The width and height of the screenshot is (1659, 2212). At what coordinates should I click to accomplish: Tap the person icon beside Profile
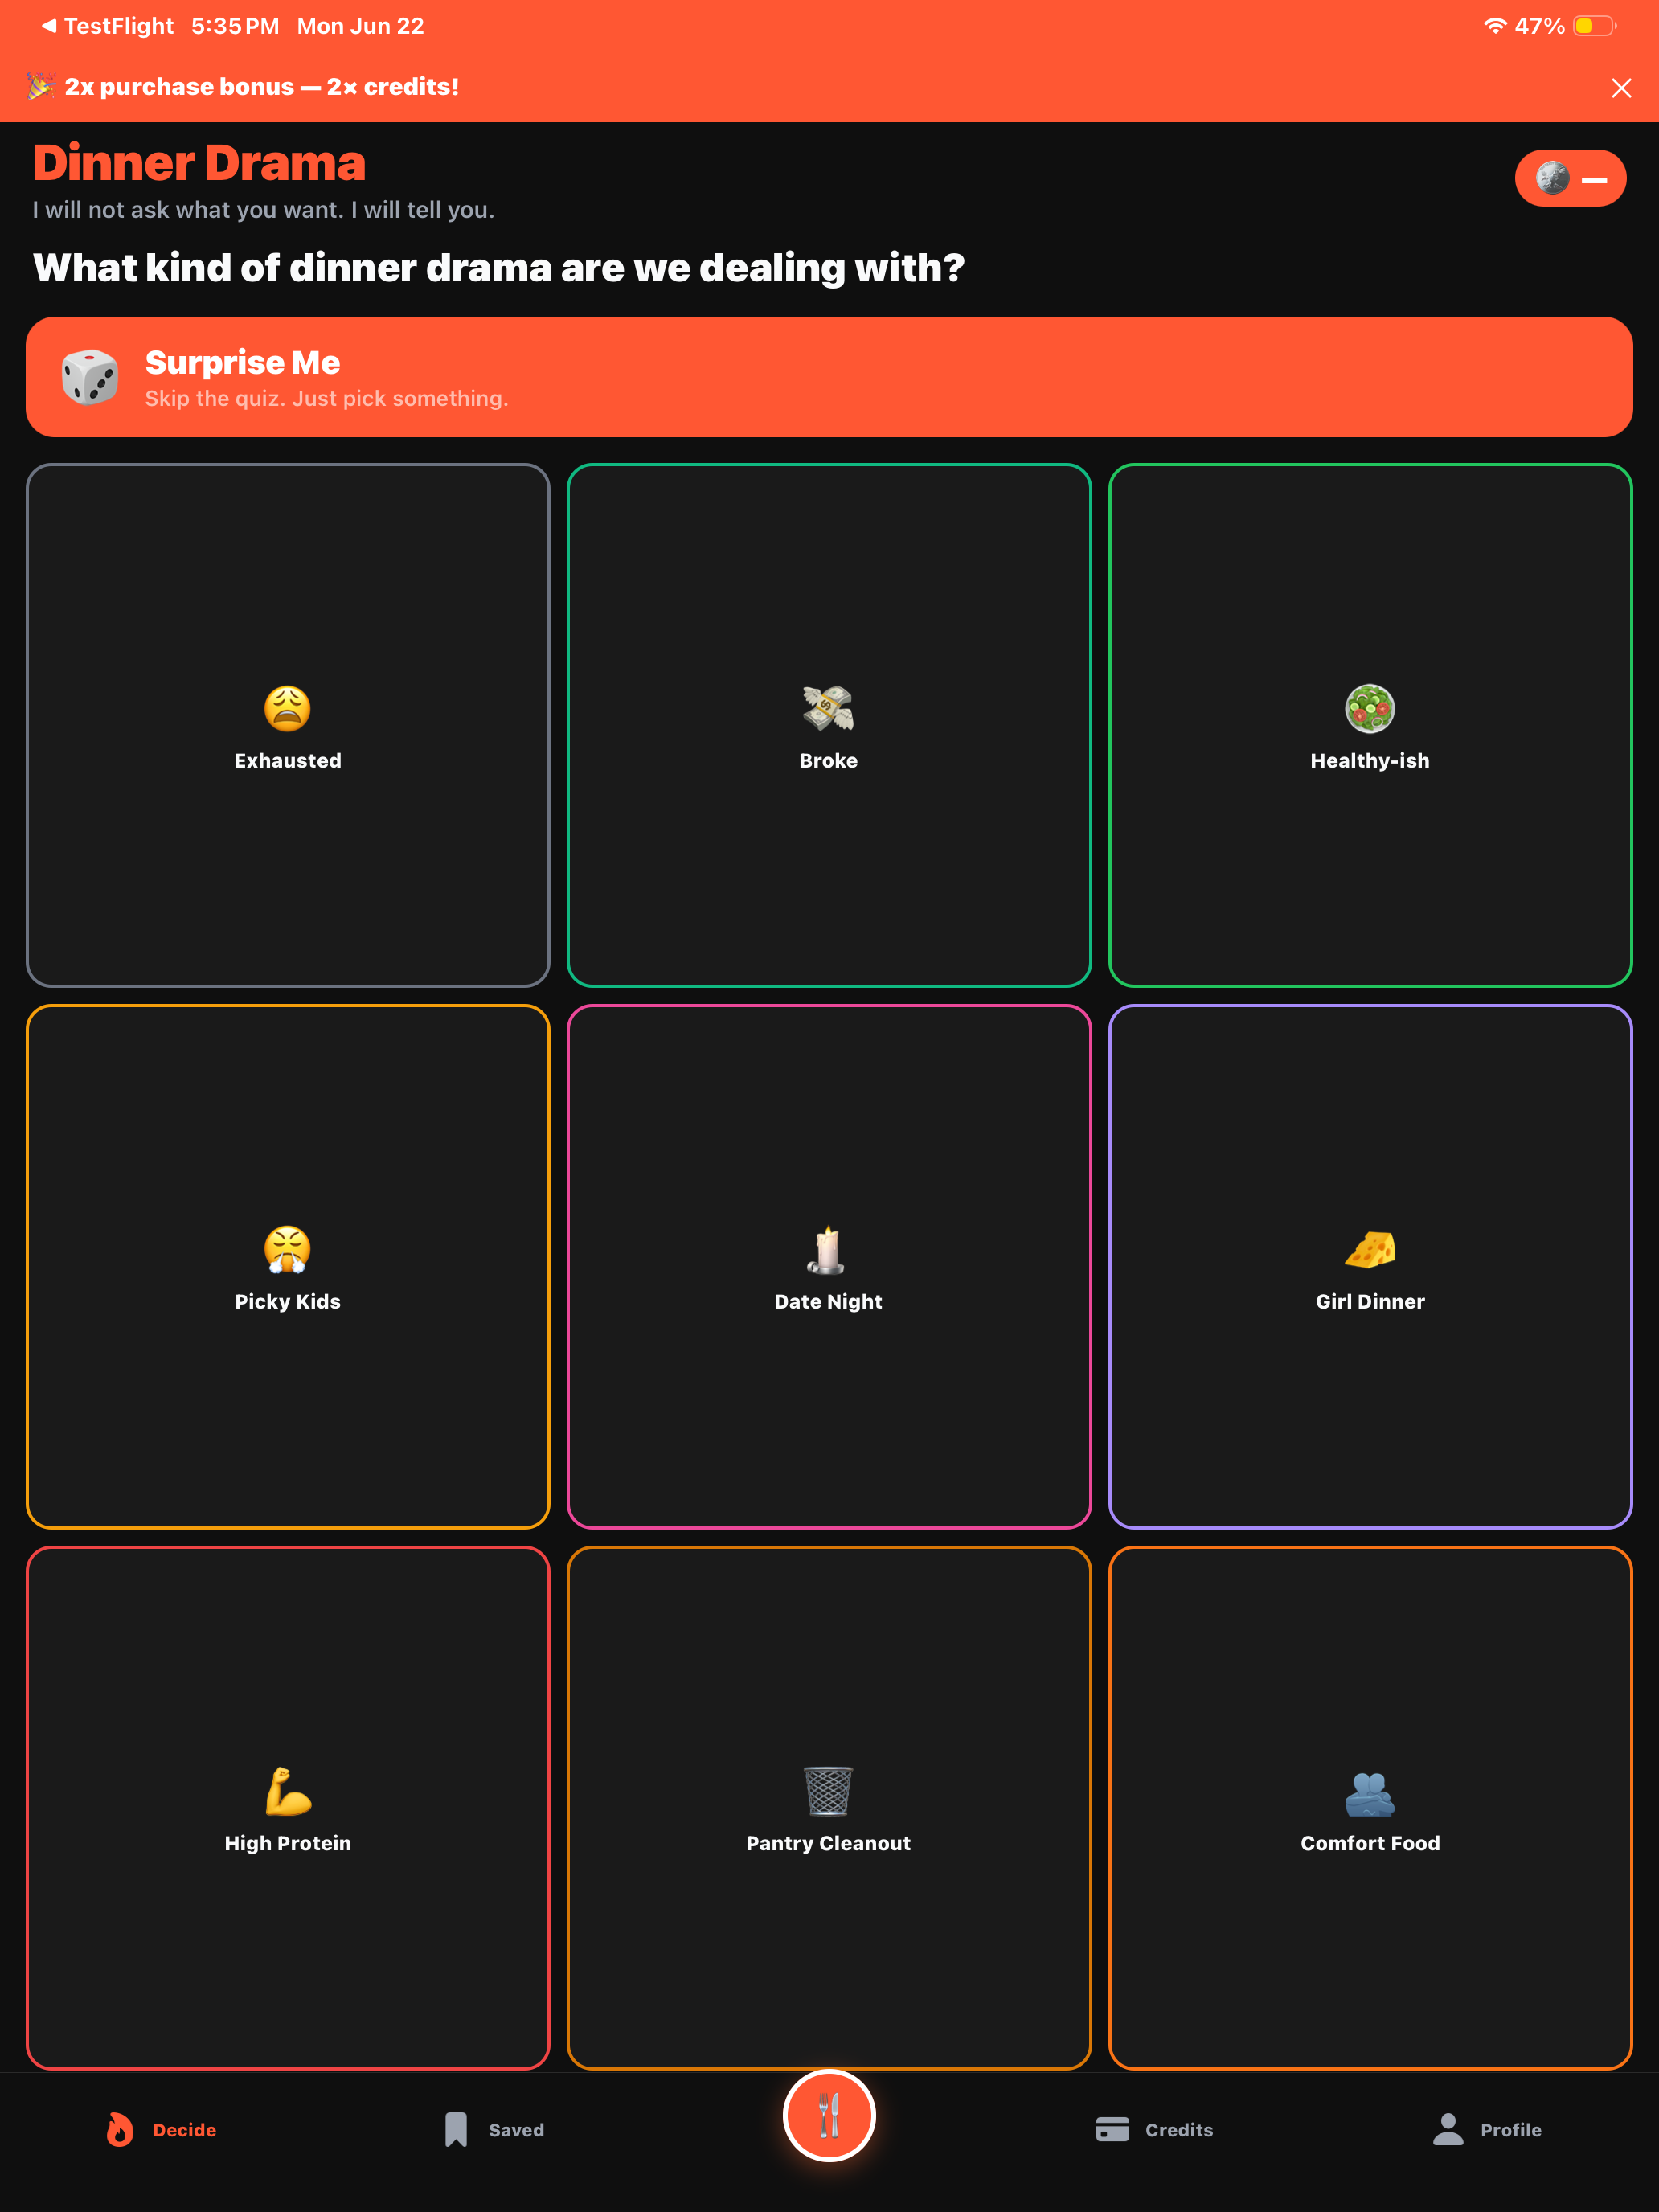coord(1448,2130)
